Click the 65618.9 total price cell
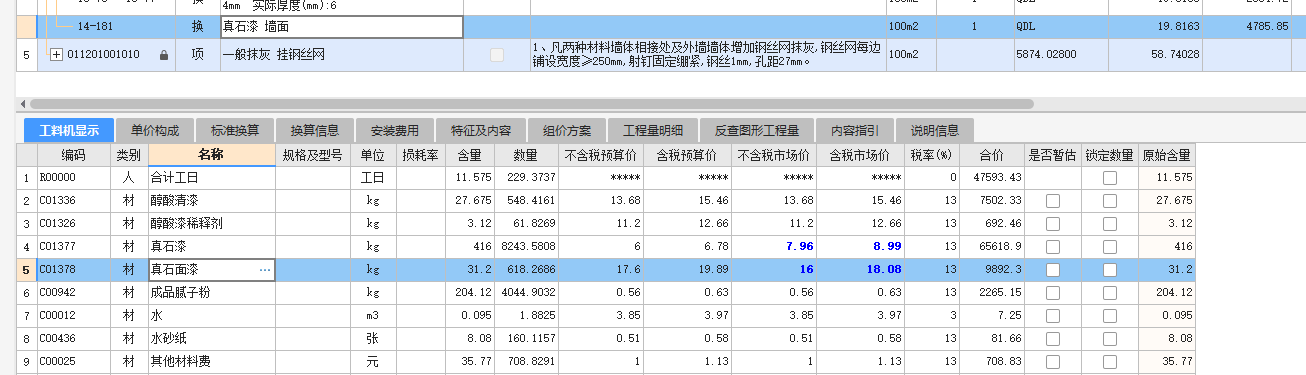 (991, 247)
